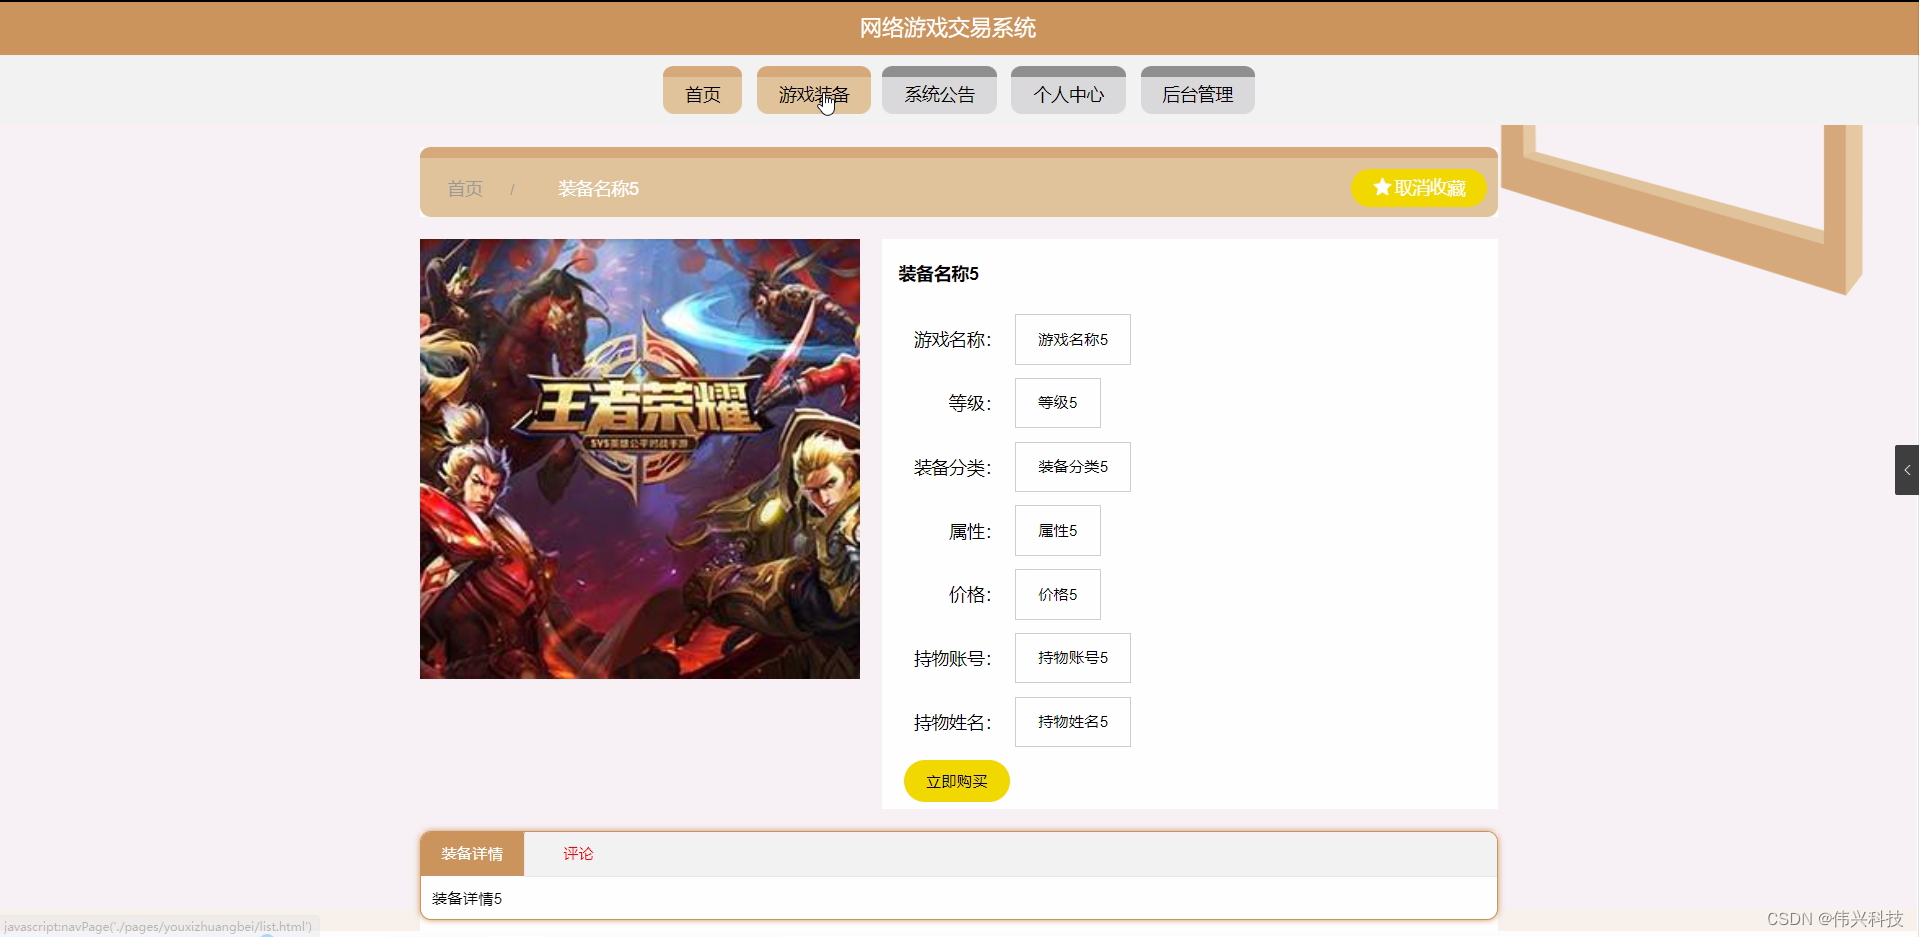Open the 系统公告 navigation button
This screenshot has width=1919, height=937.
937,91
